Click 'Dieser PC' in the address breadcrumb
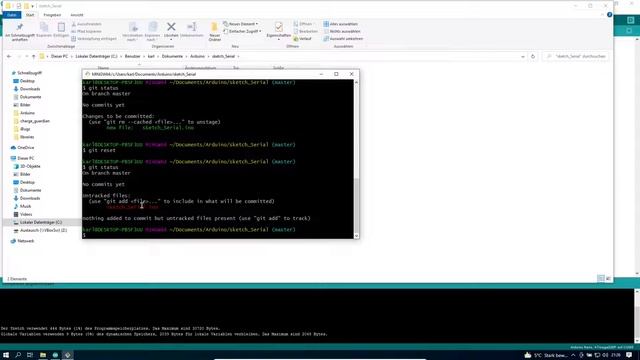640x360 pixels. [x=59, y=56]
